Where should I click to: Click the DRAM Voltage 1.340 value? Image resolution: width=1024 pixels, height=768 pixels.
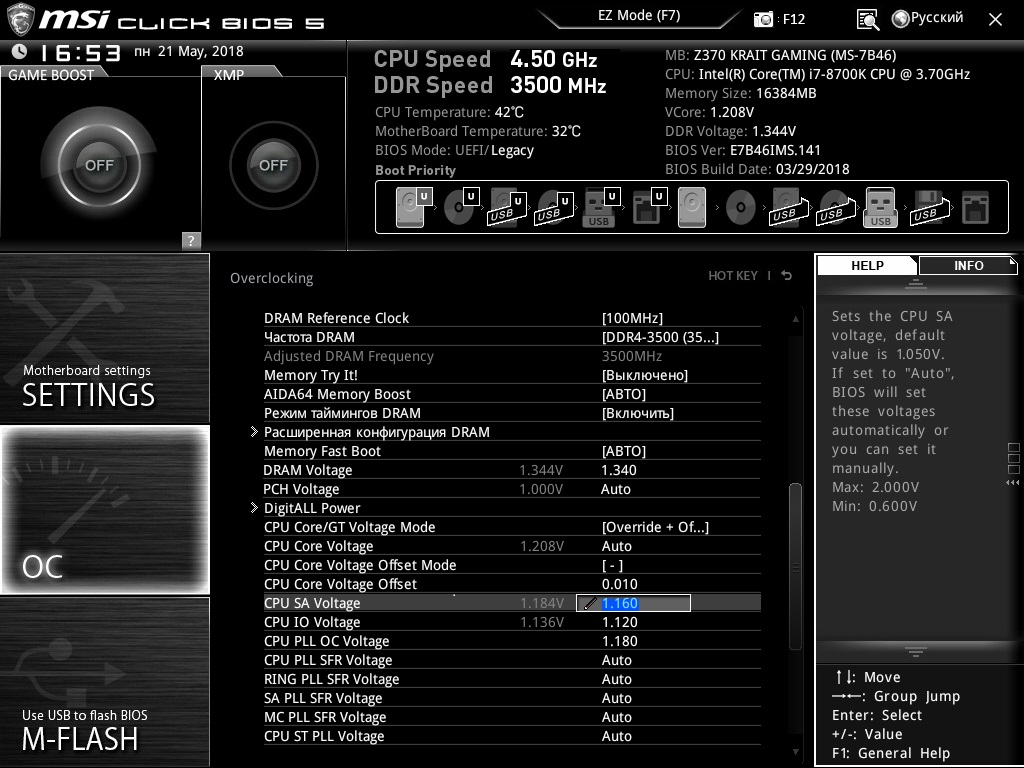pos(619,470)
